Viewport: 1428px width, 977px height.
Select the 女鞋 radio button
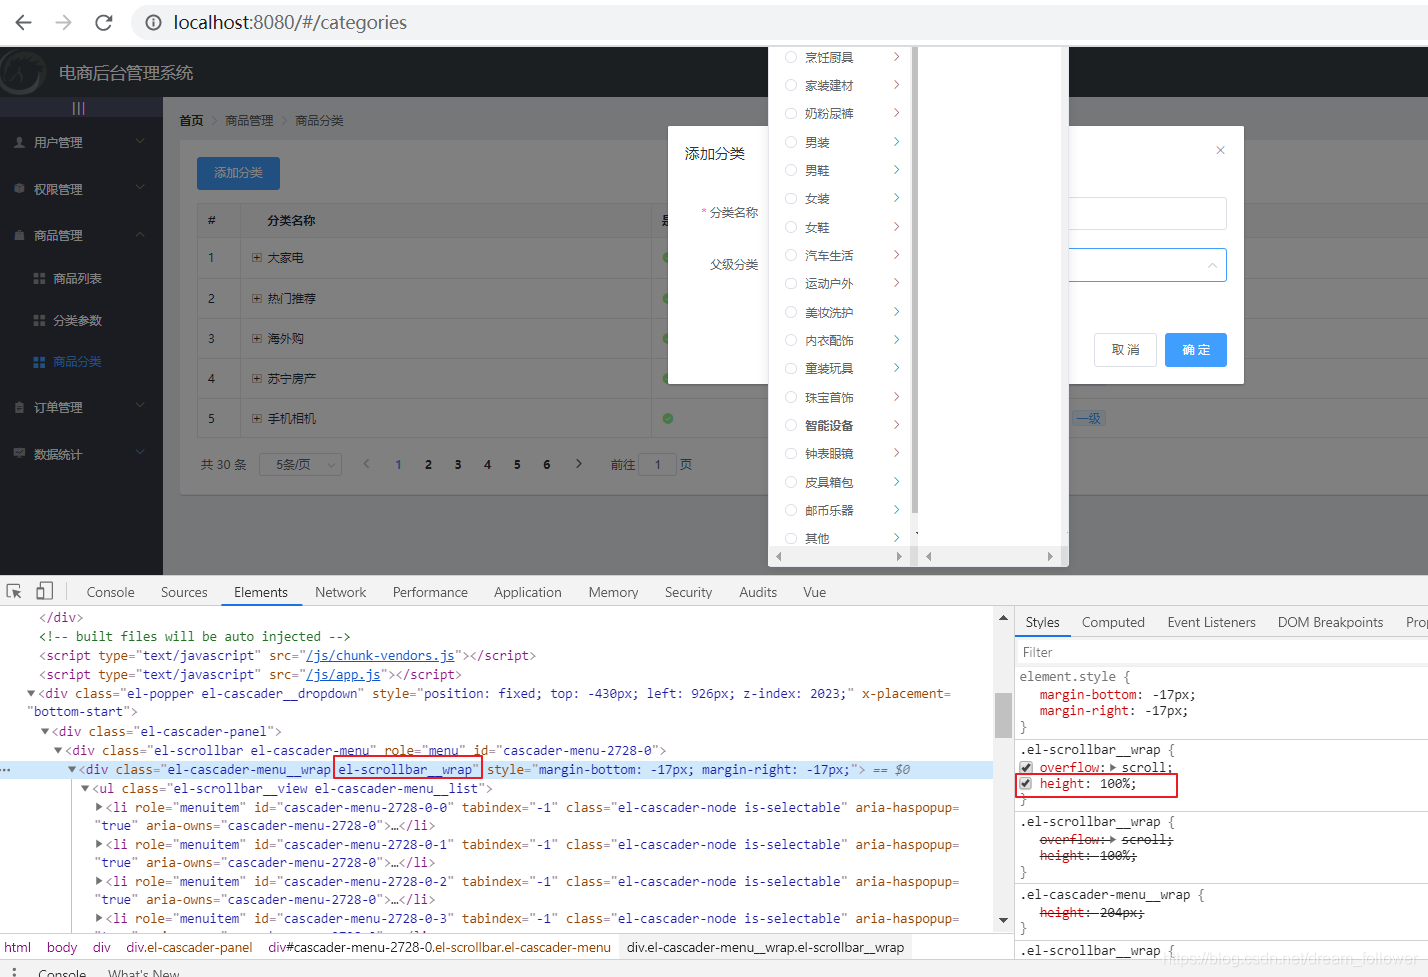pos(791,227)
